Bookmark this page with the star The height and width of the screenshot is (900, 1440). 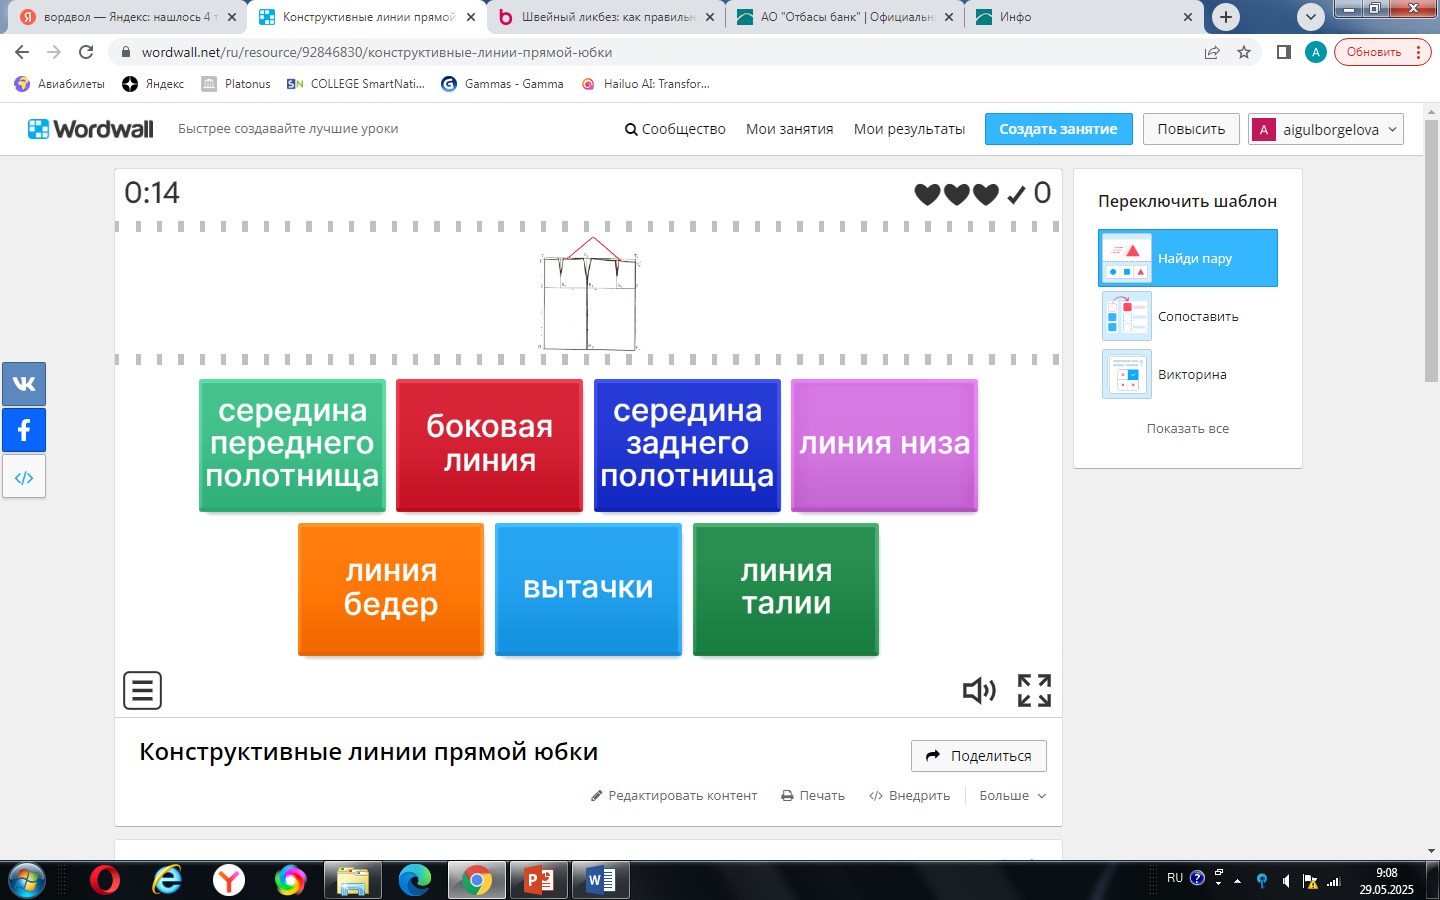pyautogui.click(x=1244, y=52)
